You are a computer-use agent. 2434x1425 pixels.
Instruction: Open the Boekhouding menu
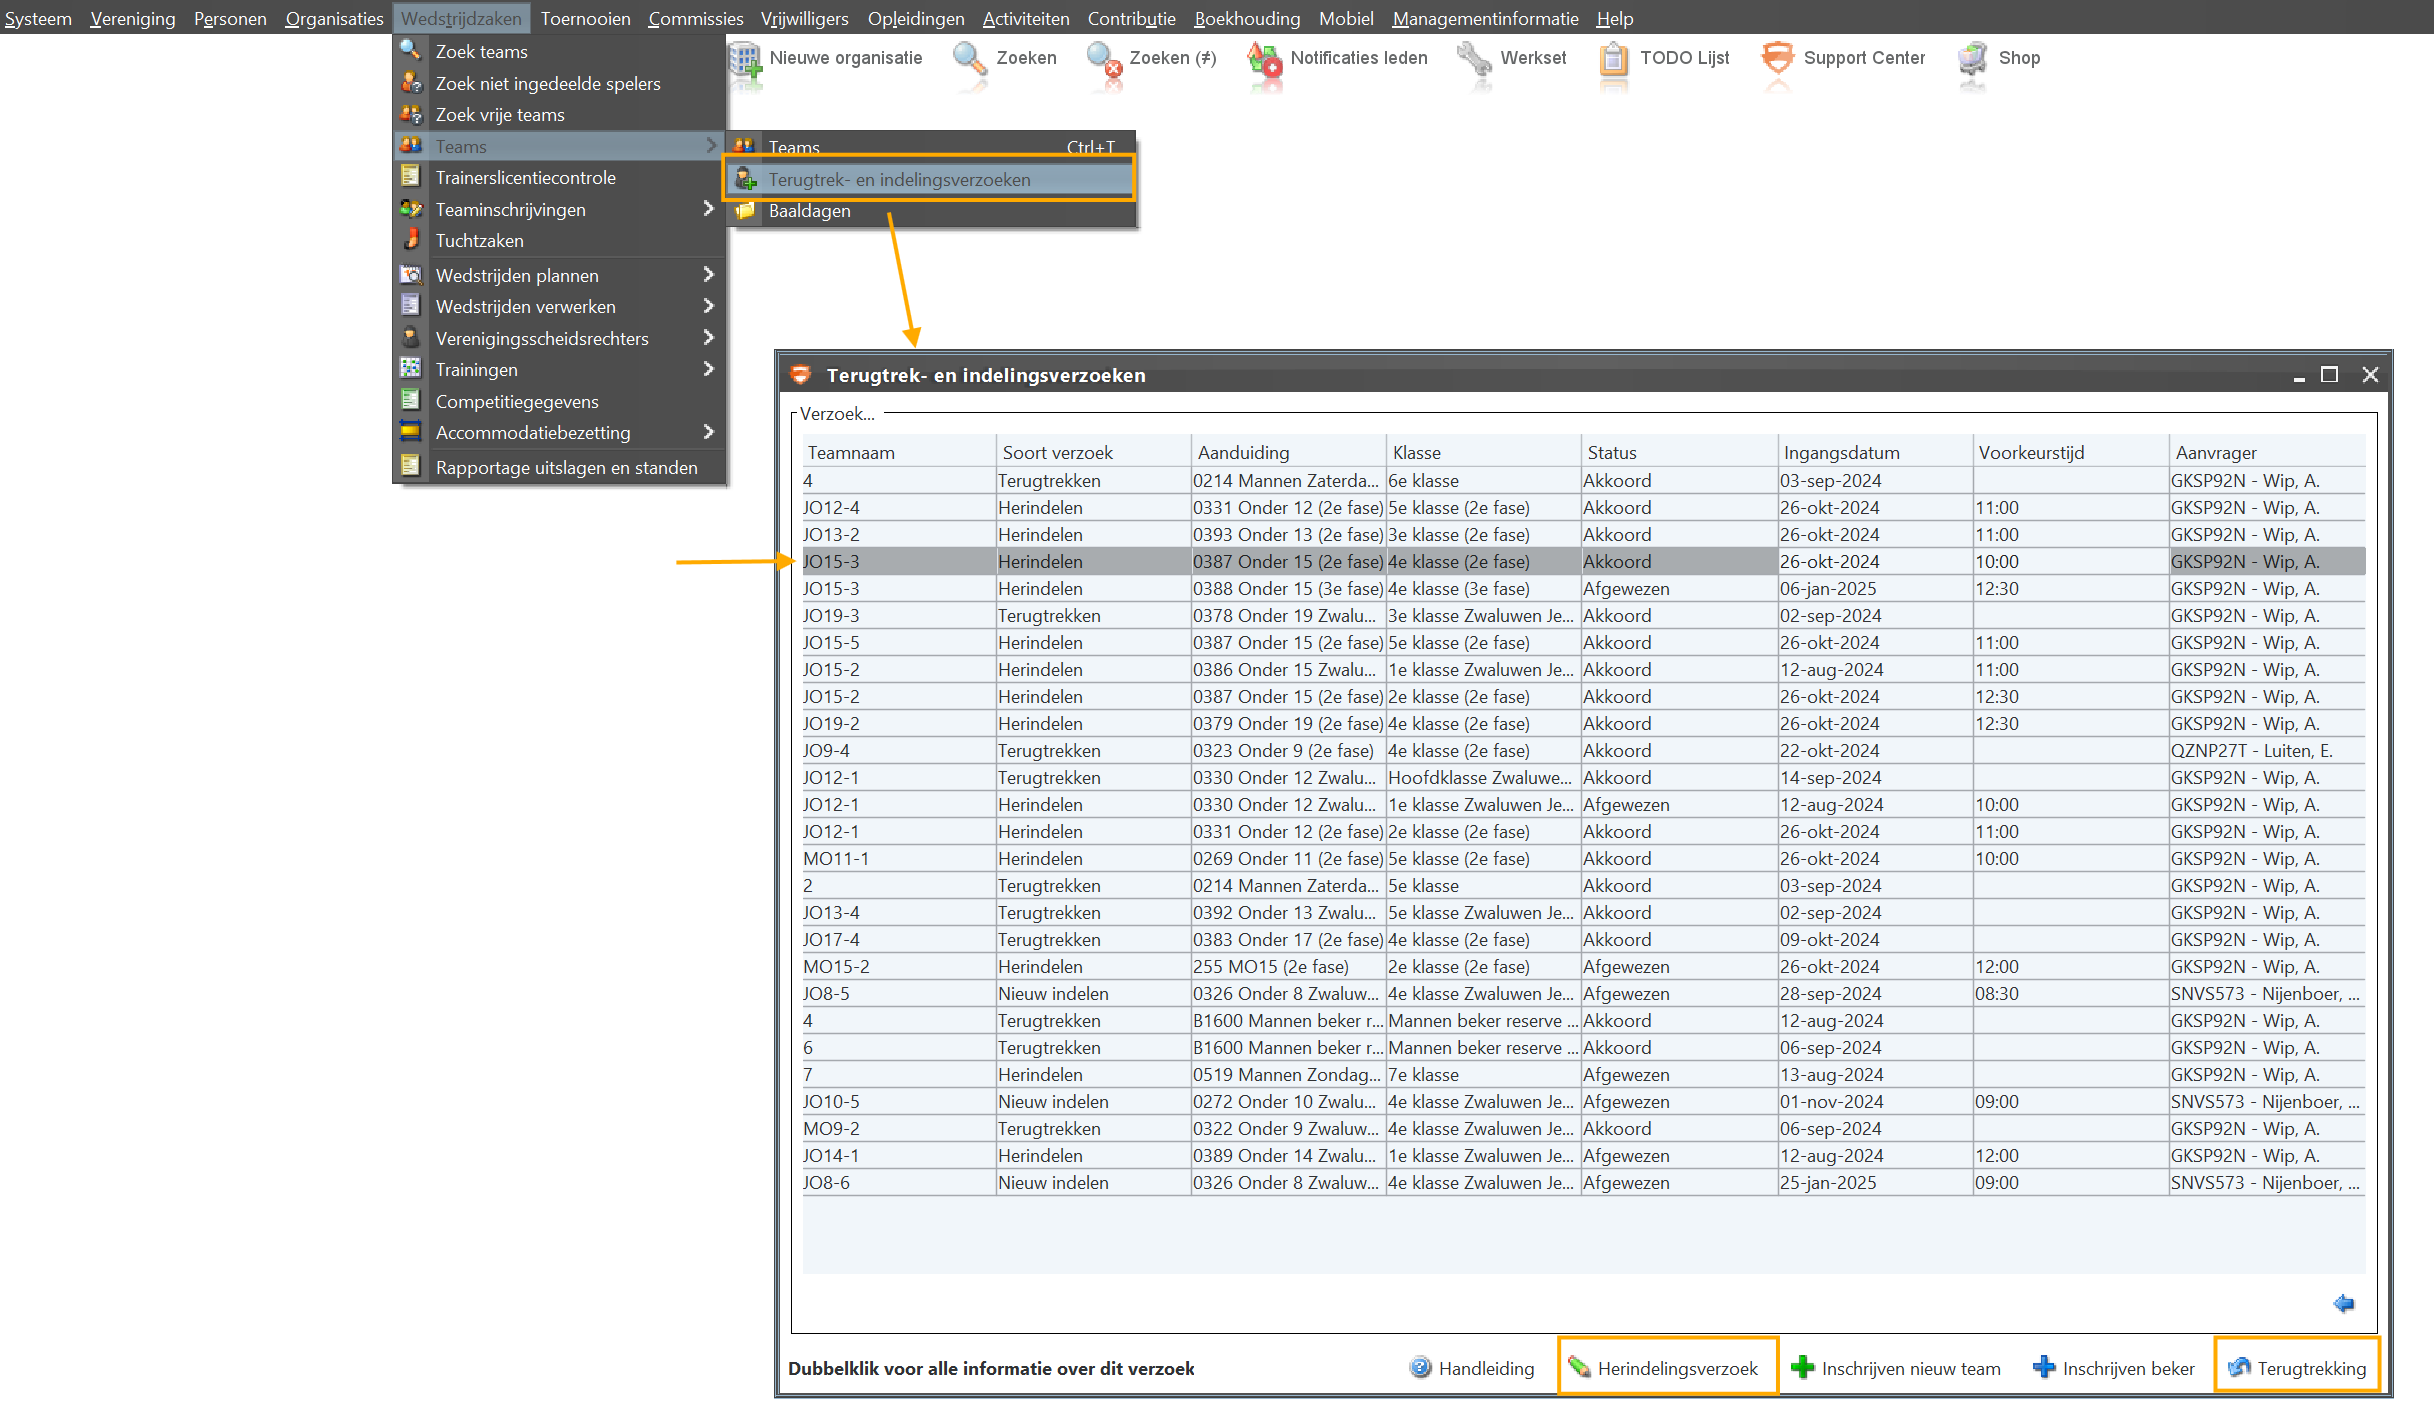click(1246, 18)
